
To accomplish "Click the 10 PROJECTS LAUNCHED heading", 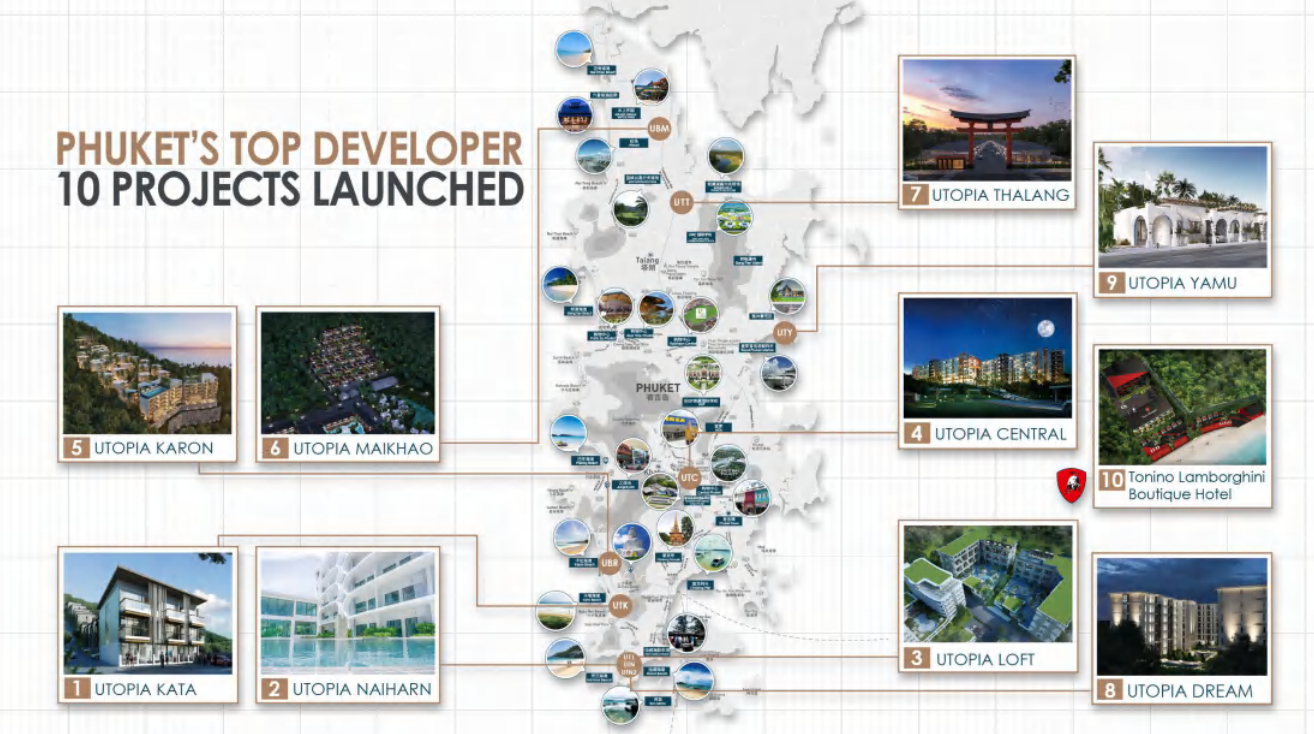I will 290,188.
